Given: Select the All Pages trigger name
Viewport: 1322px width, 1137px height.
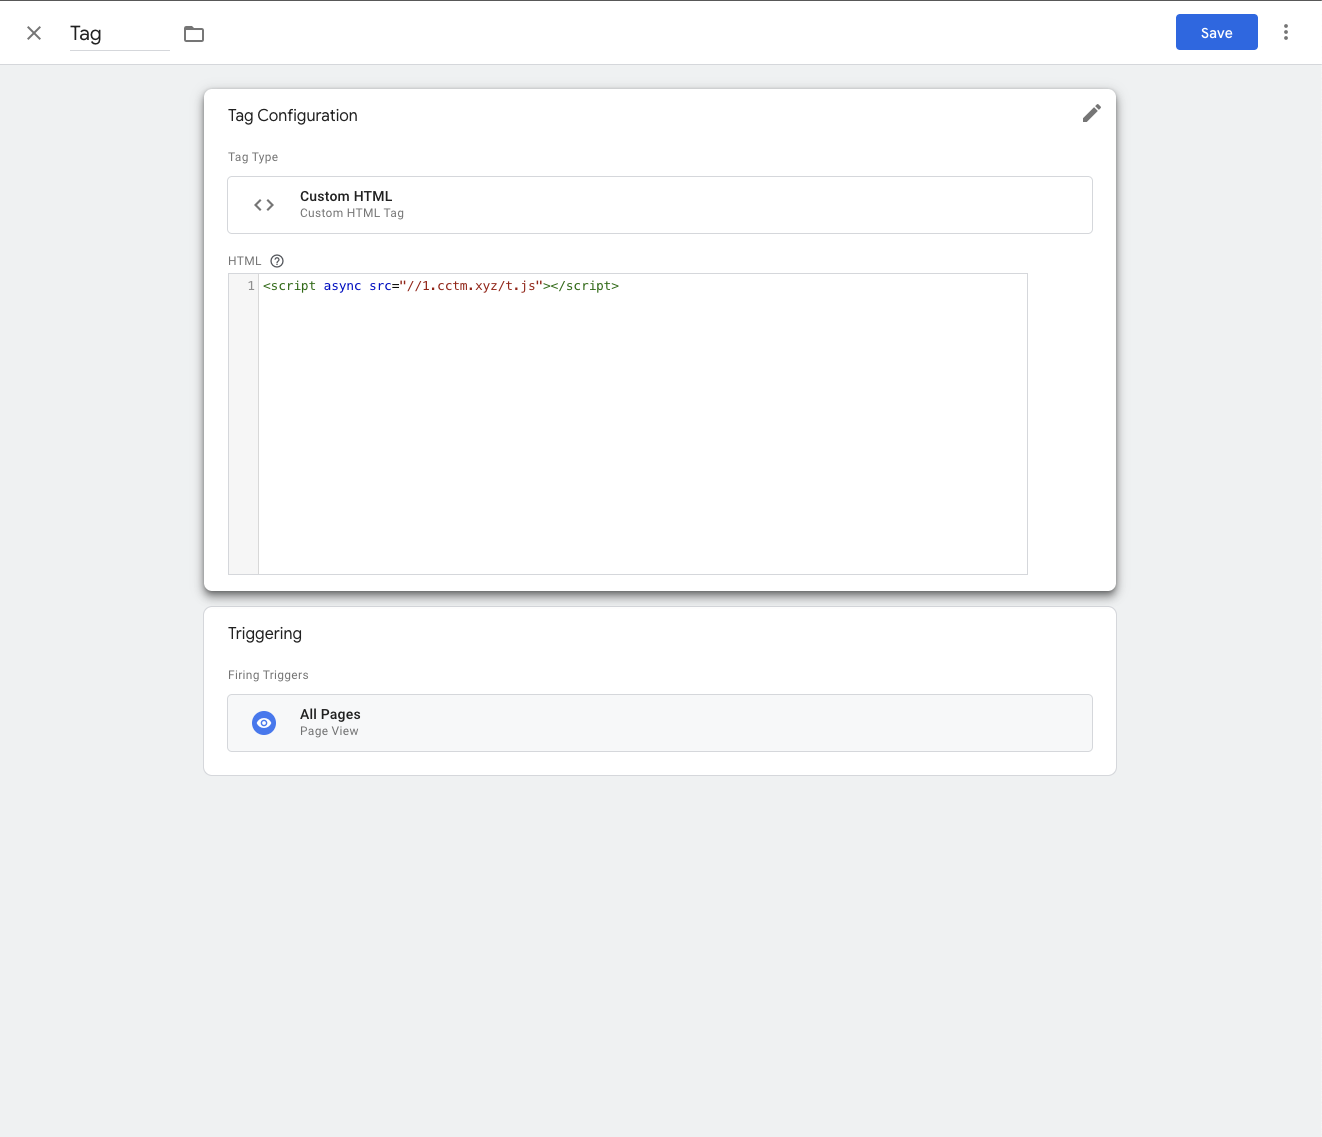Looking at the screenshot, I should [330, 714].
